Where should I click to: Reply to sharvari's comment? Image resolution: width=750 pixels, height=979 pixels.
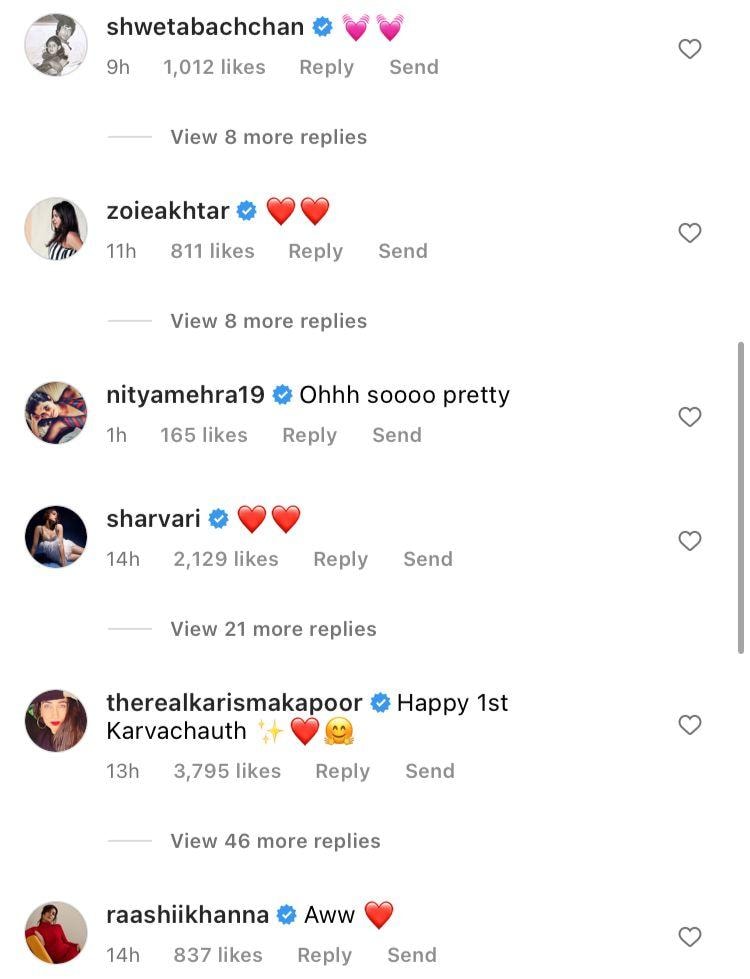coord(340,559)
